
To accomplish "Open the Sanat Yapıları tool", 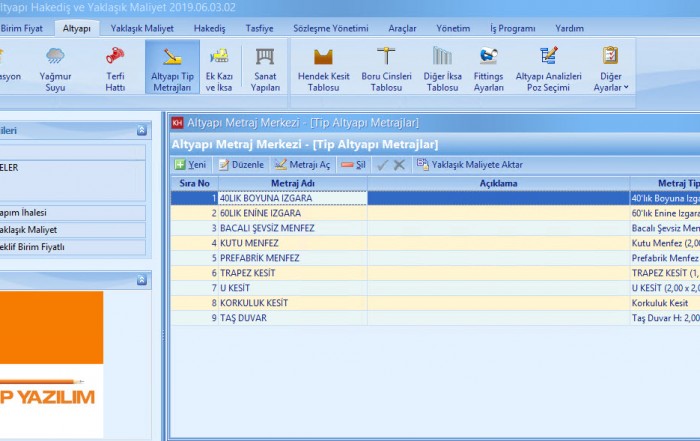I will [266, 67].
